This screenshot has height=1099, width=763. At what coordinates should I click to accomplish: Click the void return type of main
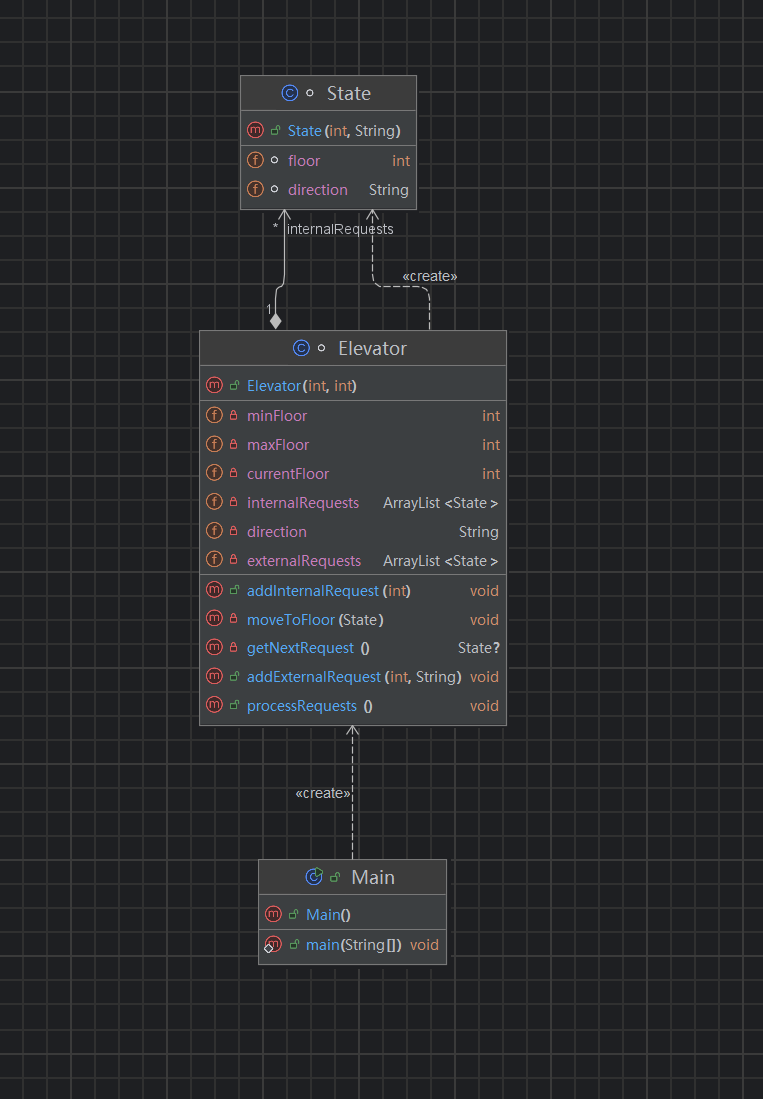coord(425,945)
